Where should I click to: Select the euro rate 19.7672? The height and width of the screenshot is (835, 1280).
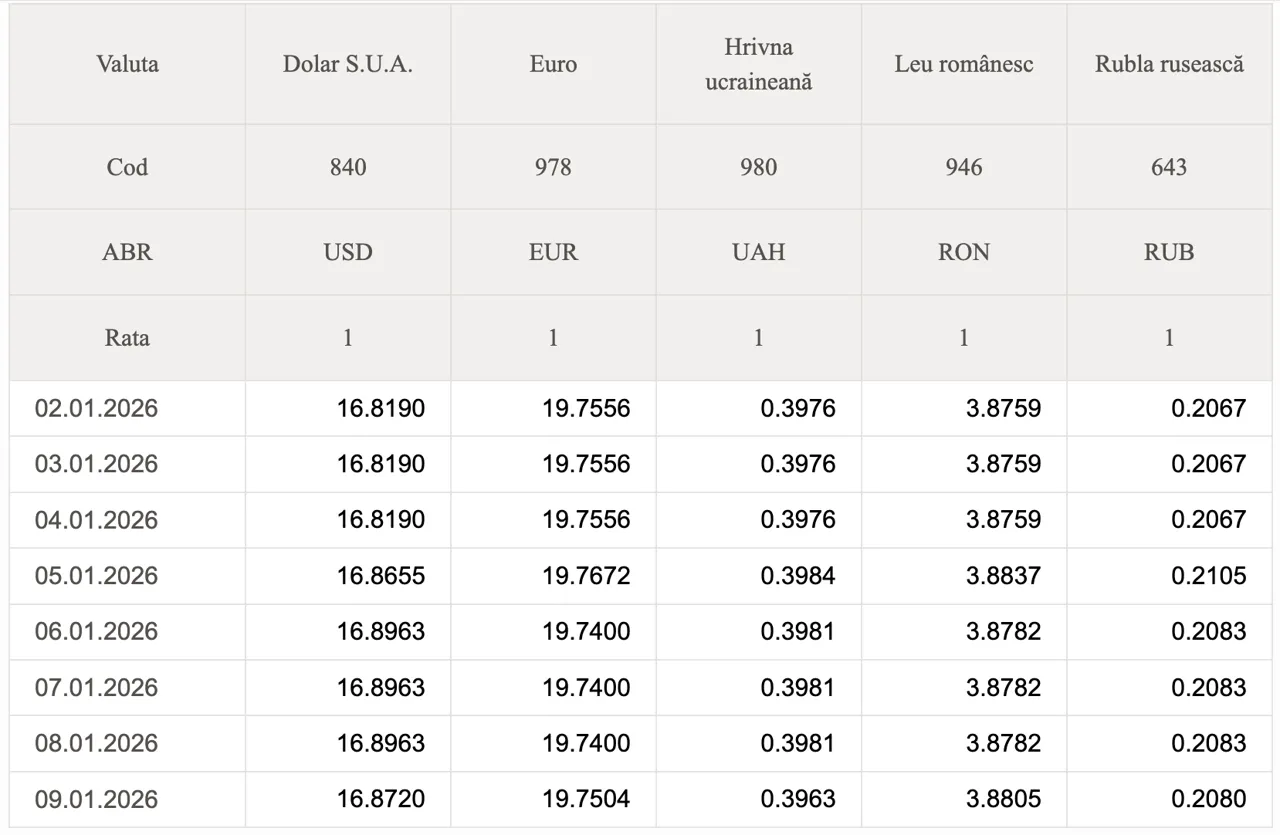tap(586, 576)
